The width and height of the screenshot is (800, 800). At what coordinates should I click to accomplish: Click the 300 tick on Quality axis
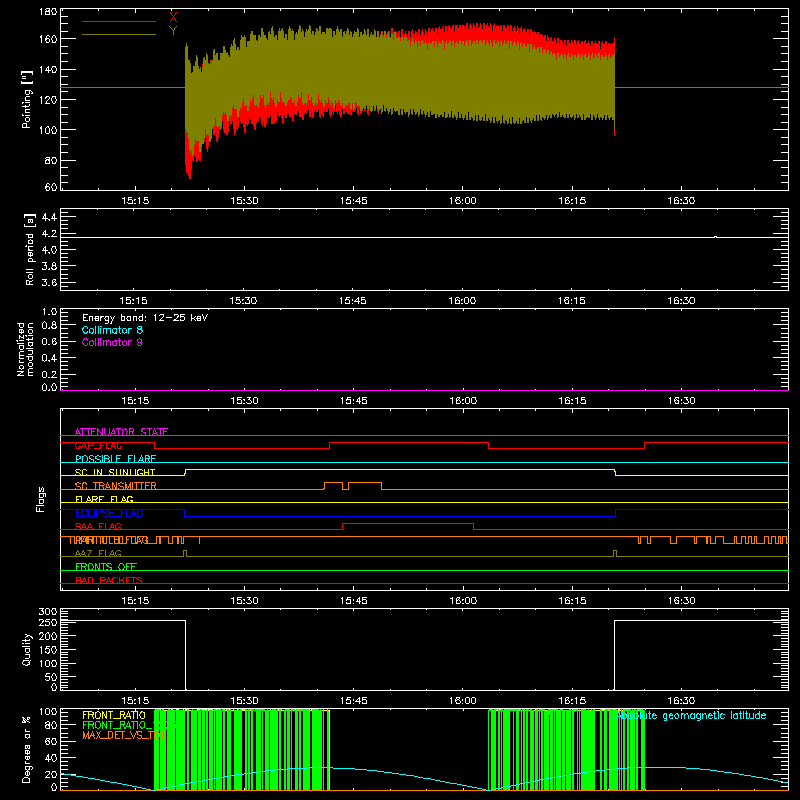click(47, 612)
